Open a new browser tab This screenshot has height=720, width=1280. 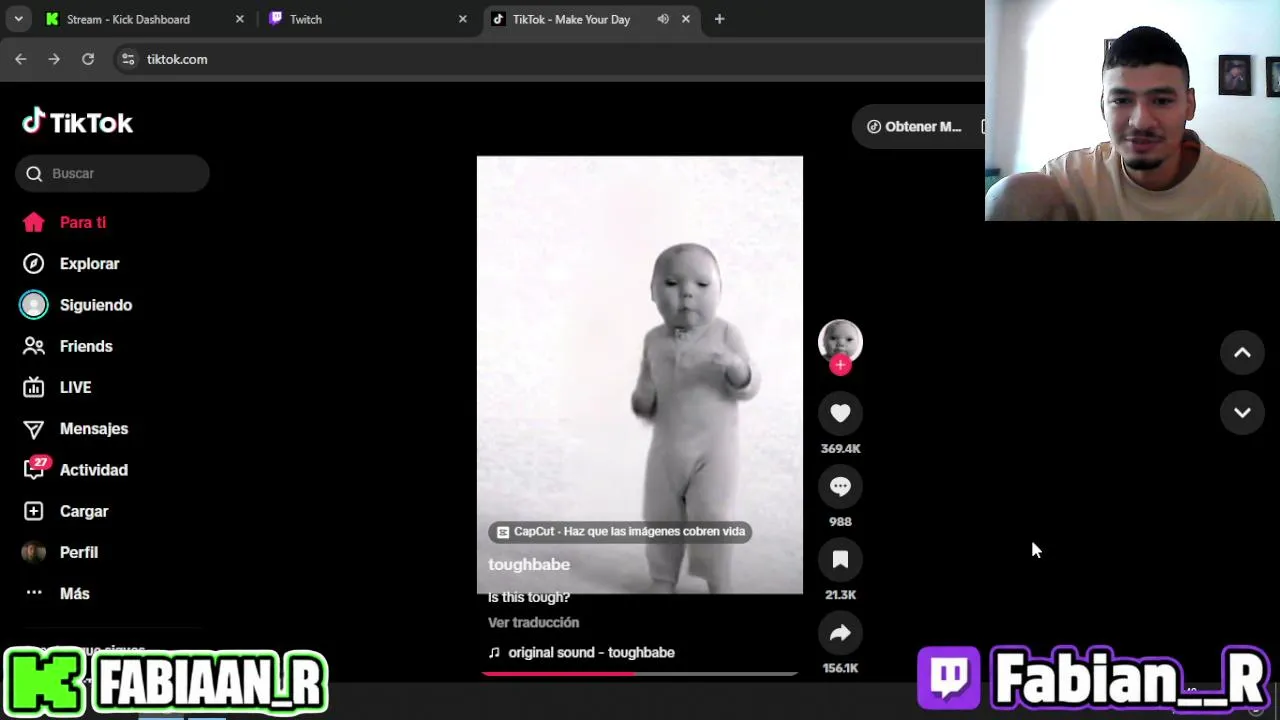719,19
